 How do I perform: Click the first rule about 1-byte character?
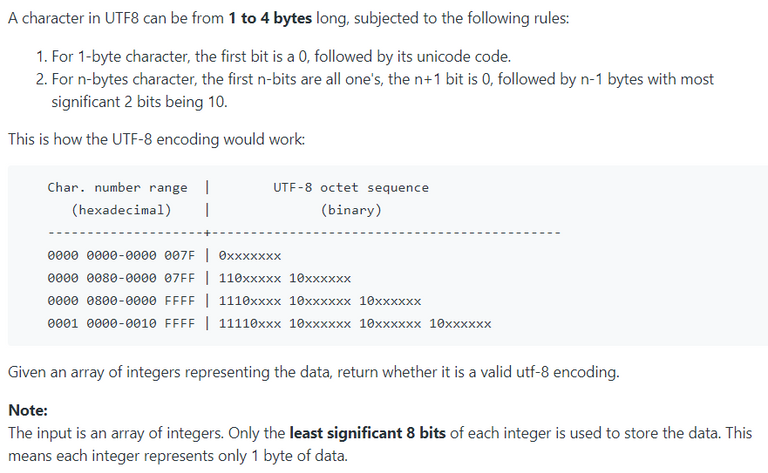tap(274, 57)
